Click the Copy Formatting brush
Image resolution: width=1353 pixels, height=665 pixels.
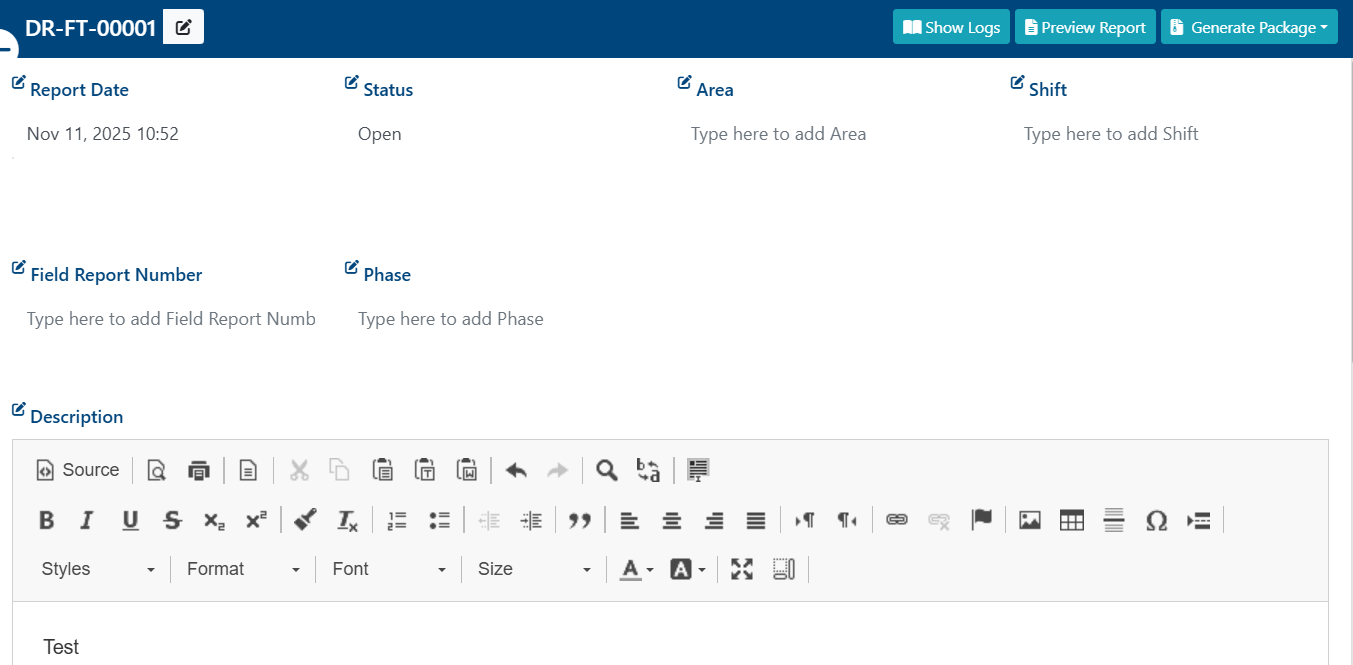click(306, 520)
